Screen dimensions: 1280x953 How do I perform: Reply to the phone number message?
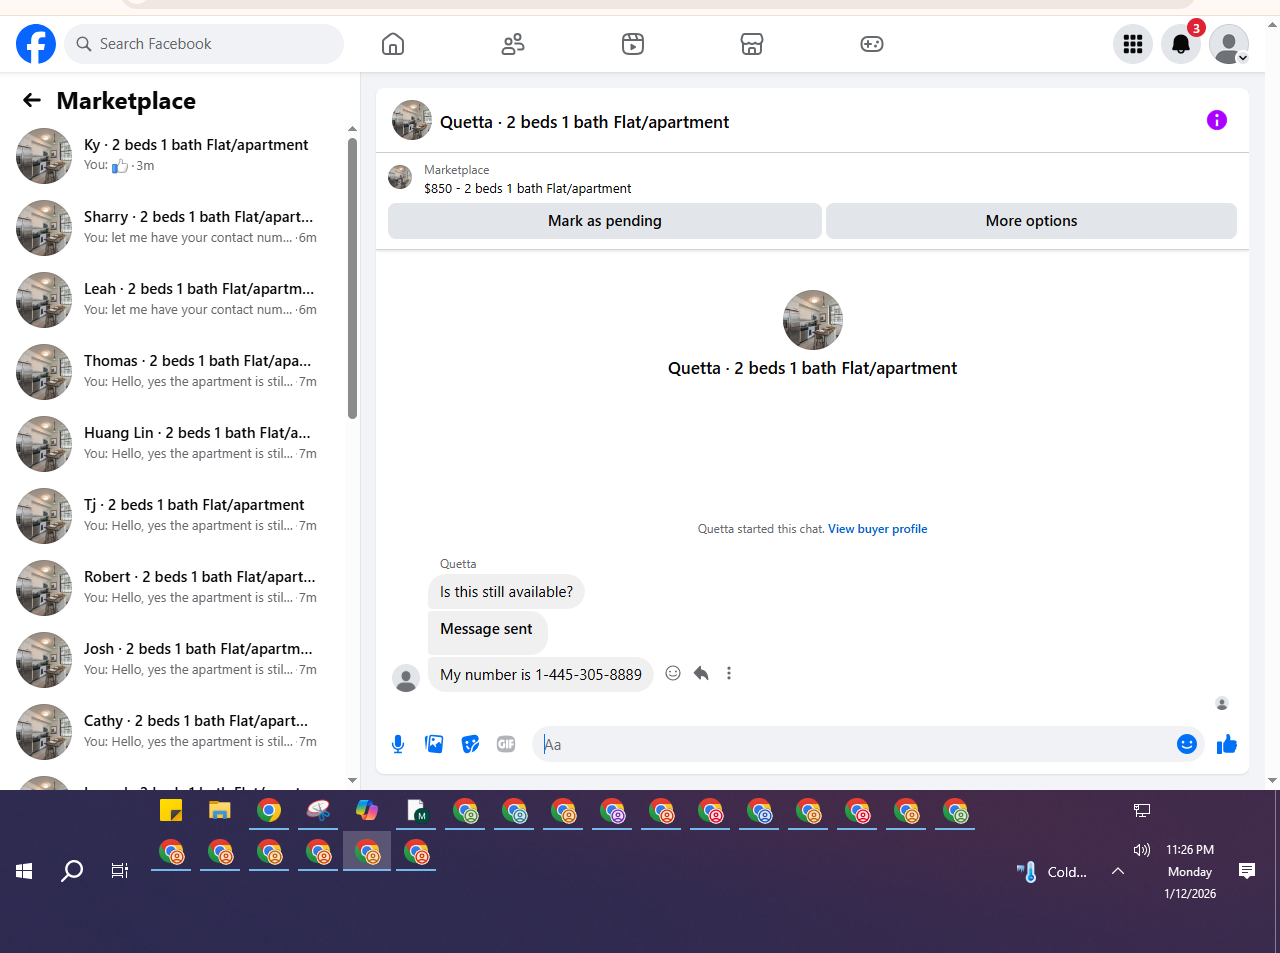click(x=701, y=673)
